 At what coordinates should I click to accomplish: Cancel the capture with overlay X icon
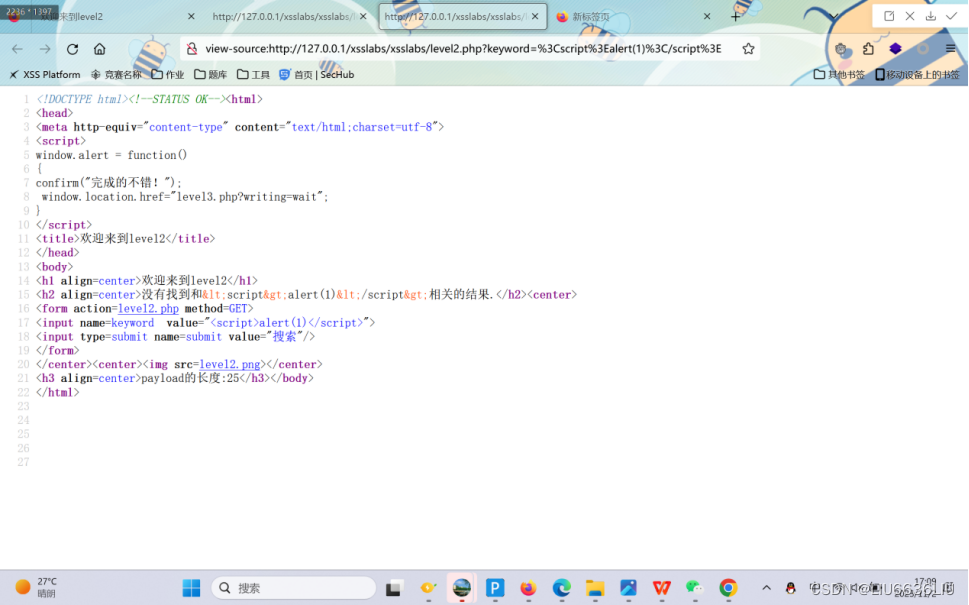[910, 16]
